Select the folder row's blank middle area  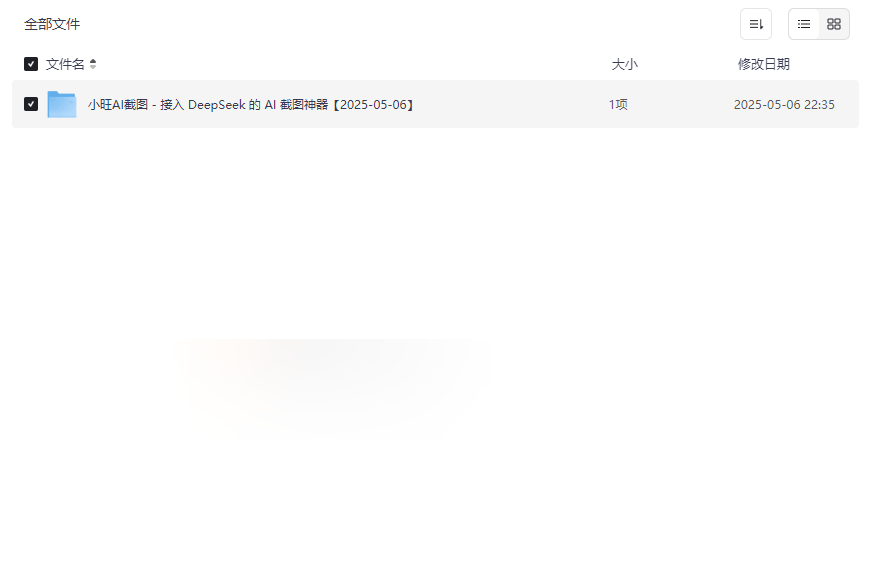[510, 104]
